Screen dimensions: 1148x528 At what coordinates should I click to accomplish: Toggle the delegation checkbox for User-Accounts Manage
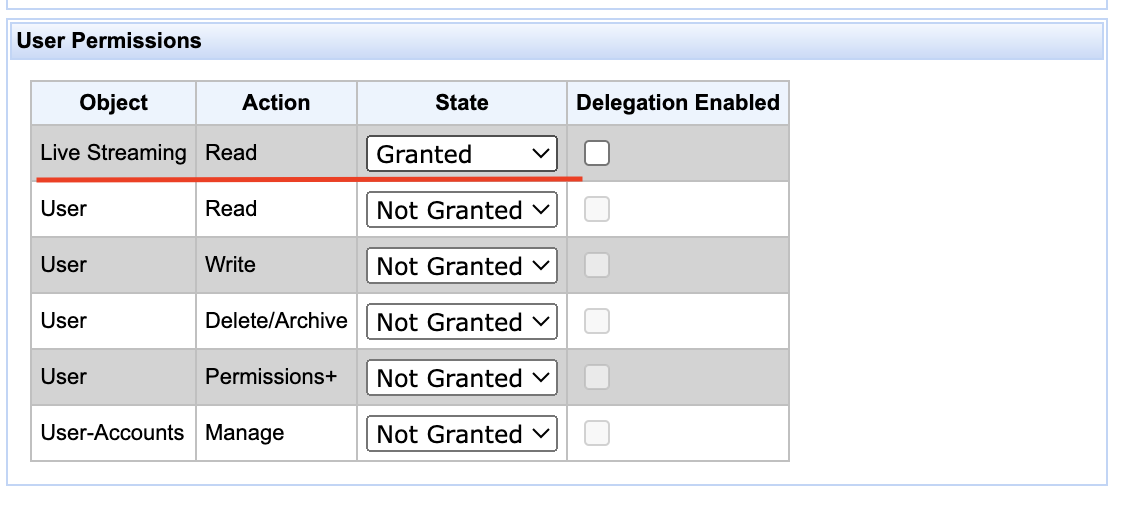[597, 433]
